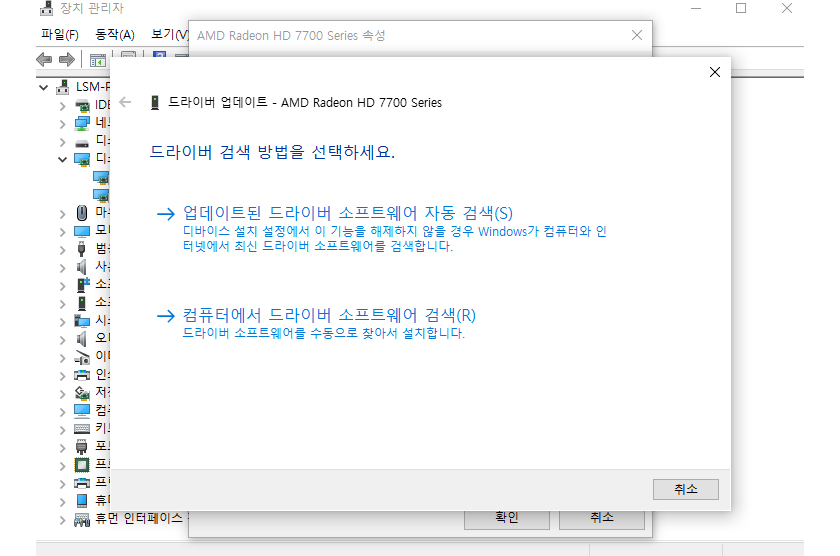Click 확인 in the AMD Radeon properties window

(506, 519)
